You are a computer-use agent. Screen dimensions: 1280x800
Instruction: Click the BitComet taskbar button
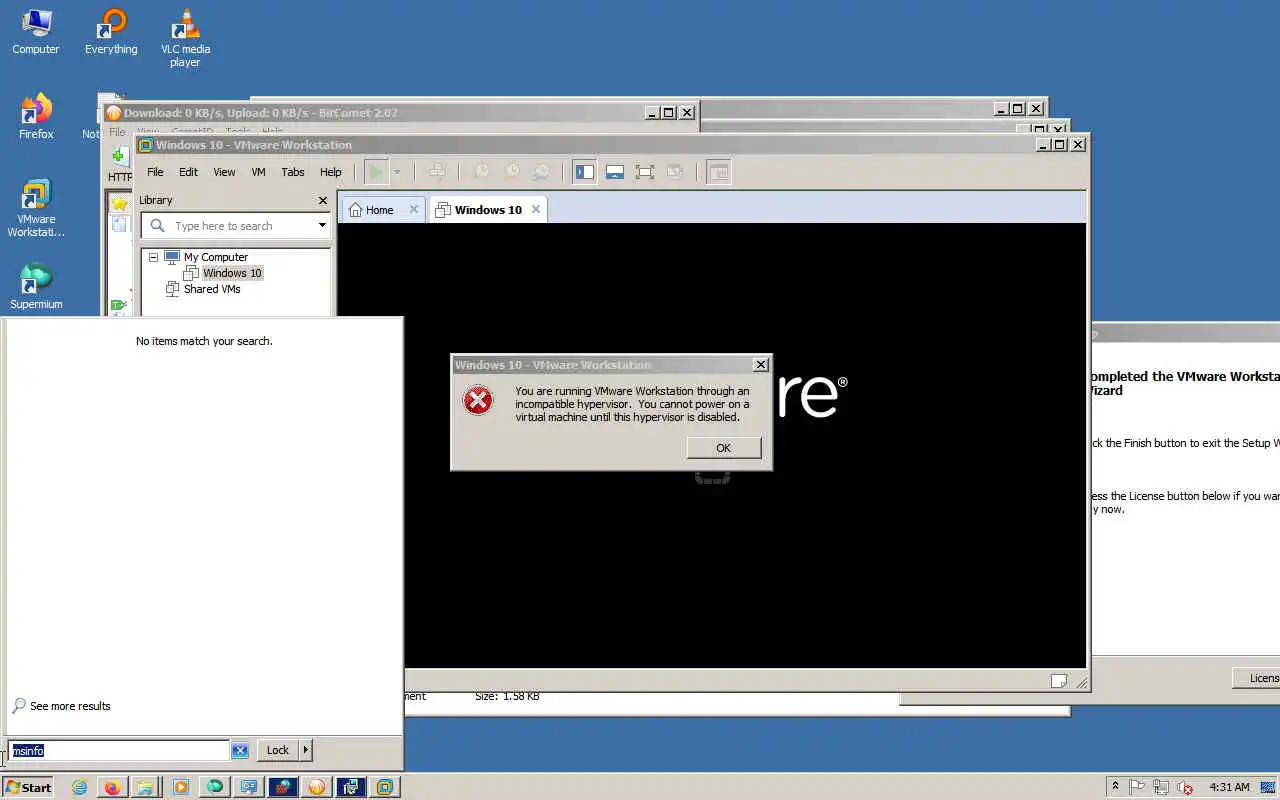coord(316,787)
